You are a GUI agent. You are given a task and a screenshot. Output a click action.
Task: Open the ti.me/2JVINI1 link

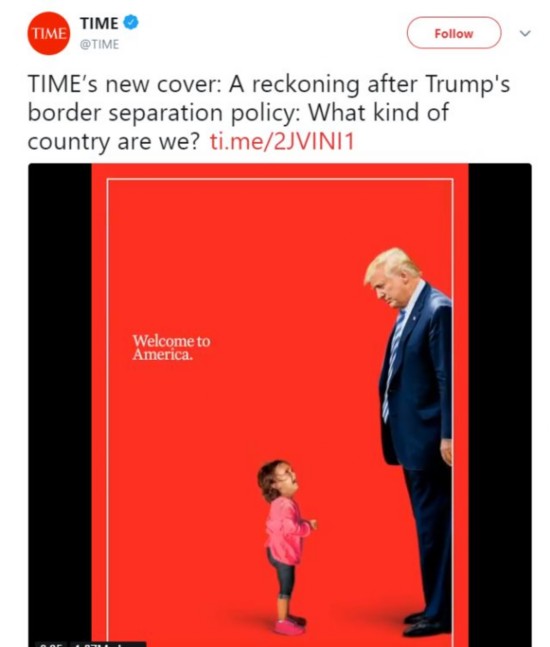(x=282, y=142)
